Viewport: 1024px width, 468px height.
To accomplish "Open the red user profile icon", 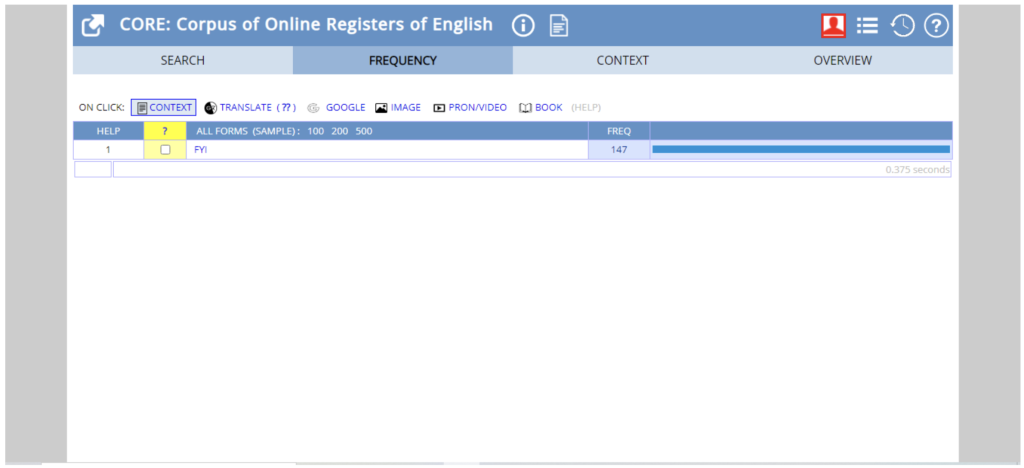I will (x=833, y=25).
